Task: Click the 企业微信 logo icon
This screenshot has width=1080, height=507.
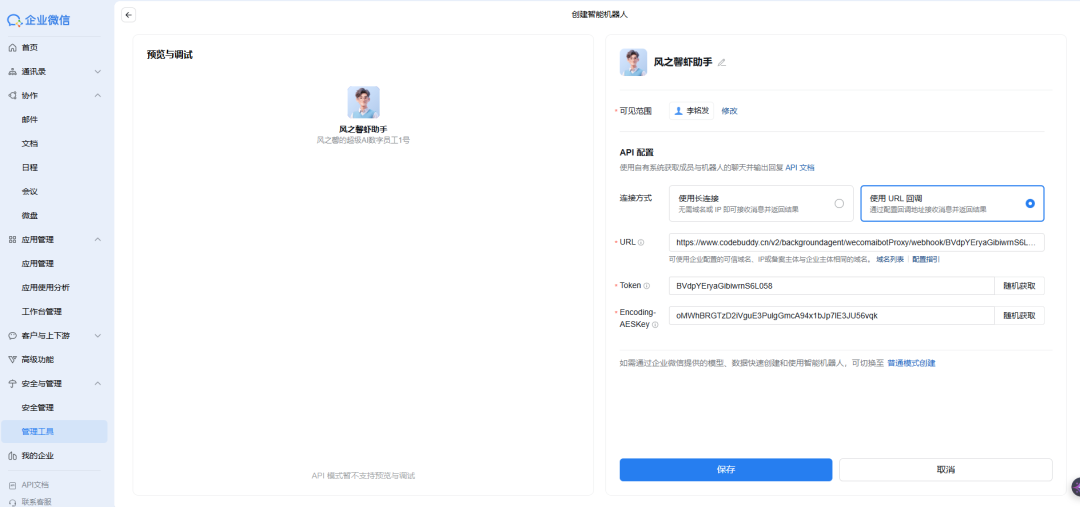Action: [15, 20]
